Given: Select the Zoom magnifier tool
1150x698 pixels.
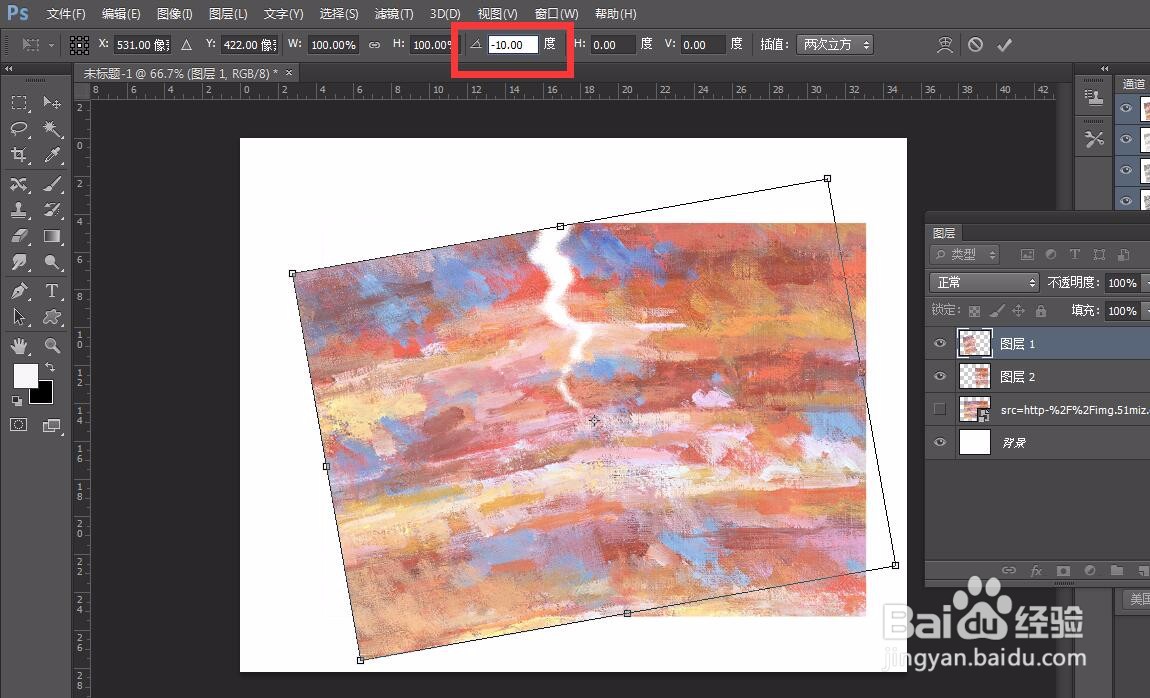Looking at the screenshot, I should (x=51, y=345).
